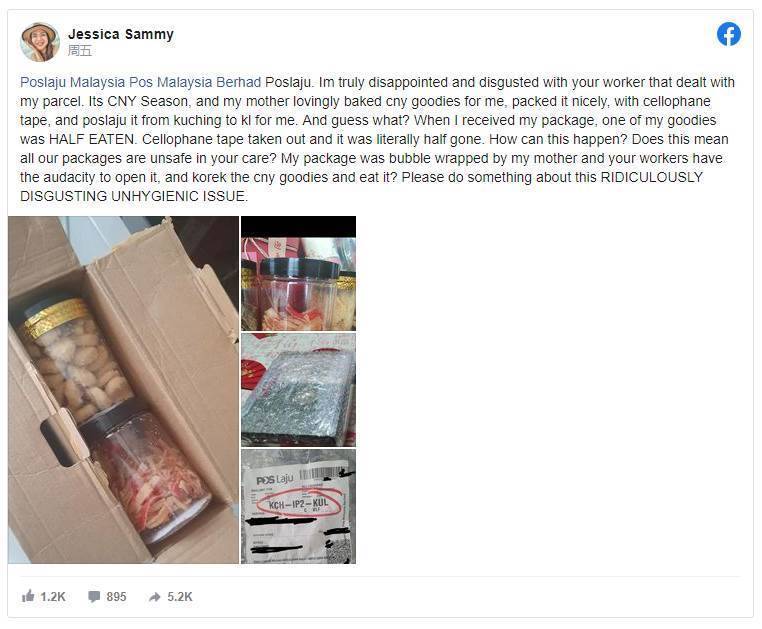Click the post date under the author name

click(x=80, y=51)
